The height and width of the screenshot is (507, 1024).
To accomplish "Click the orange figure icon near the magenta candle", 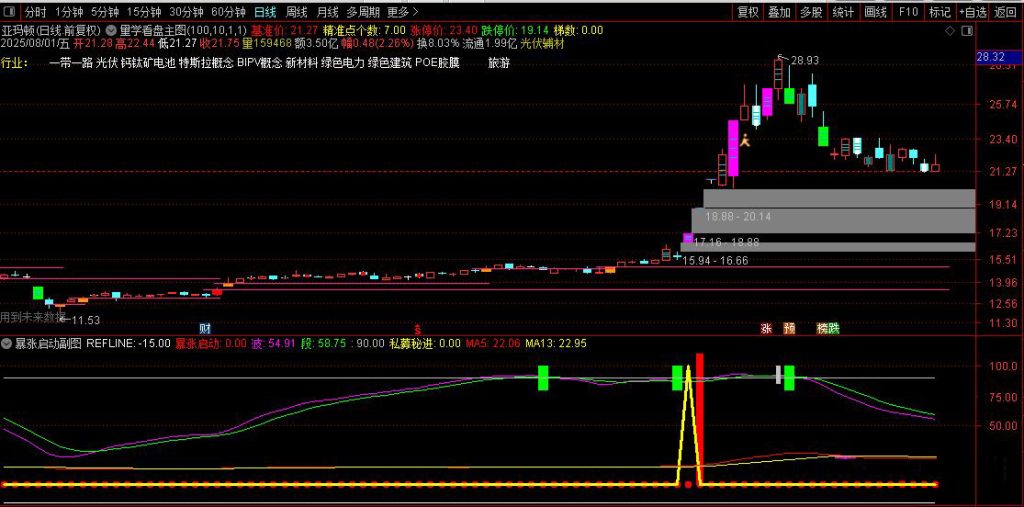I will click(x=744, y=141).
